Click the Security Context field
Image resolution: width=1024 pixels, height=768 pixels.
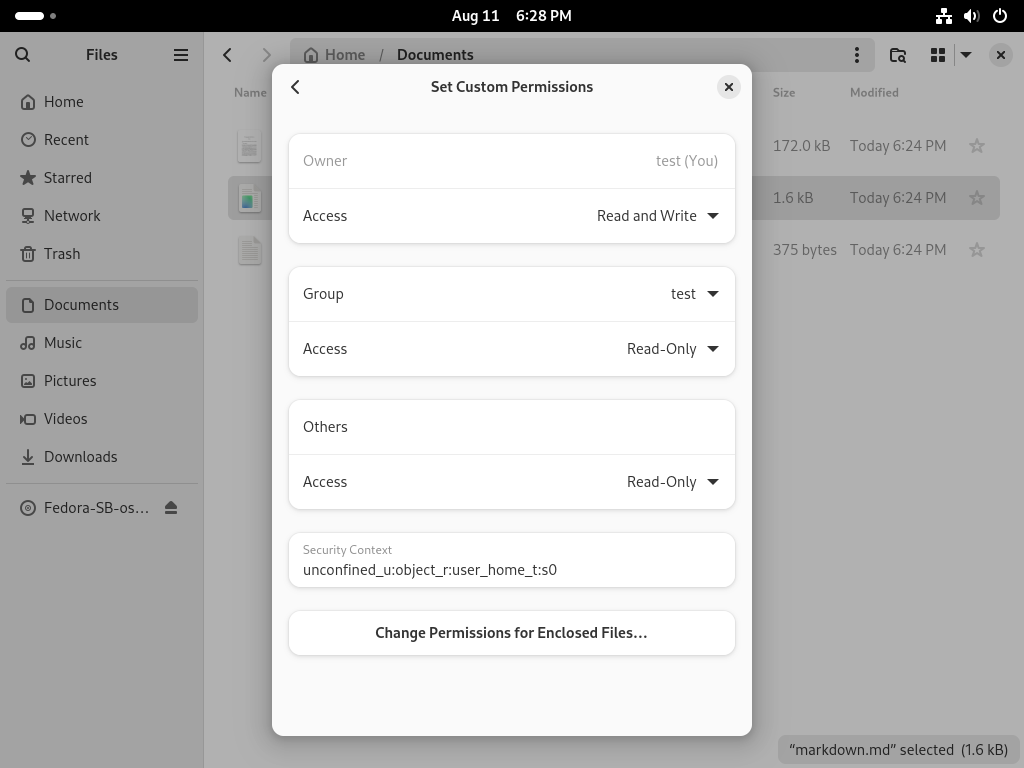pos(511,560)
